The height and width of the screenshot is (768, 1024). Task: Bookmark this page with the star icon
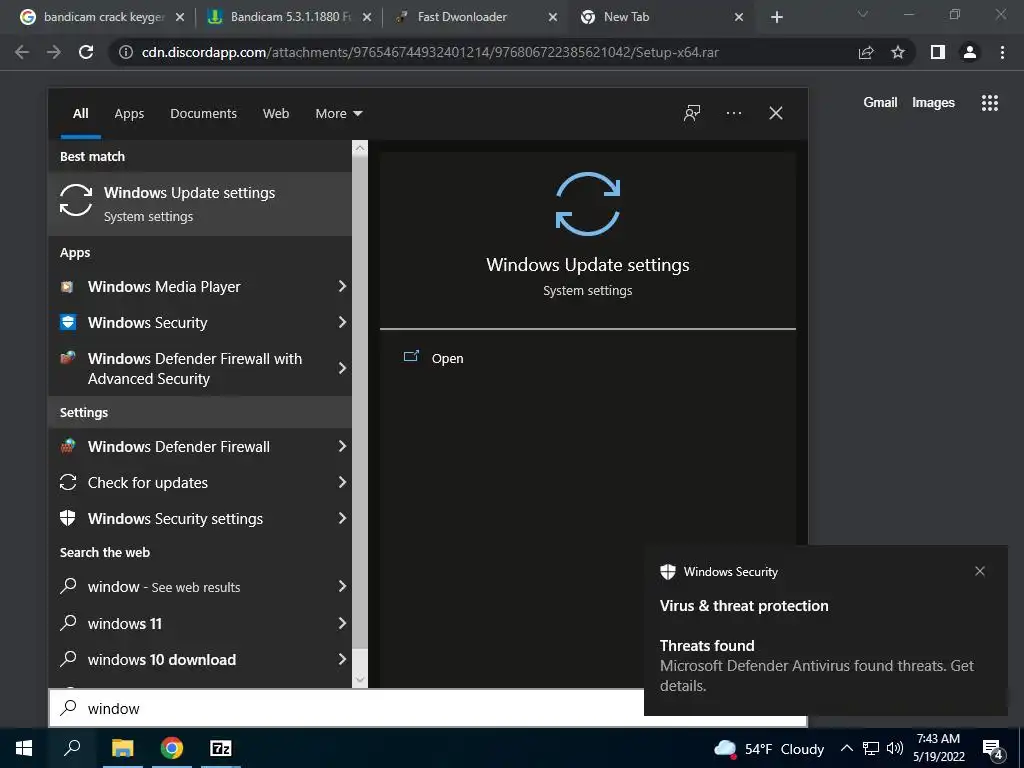click(x=898, y=52)
